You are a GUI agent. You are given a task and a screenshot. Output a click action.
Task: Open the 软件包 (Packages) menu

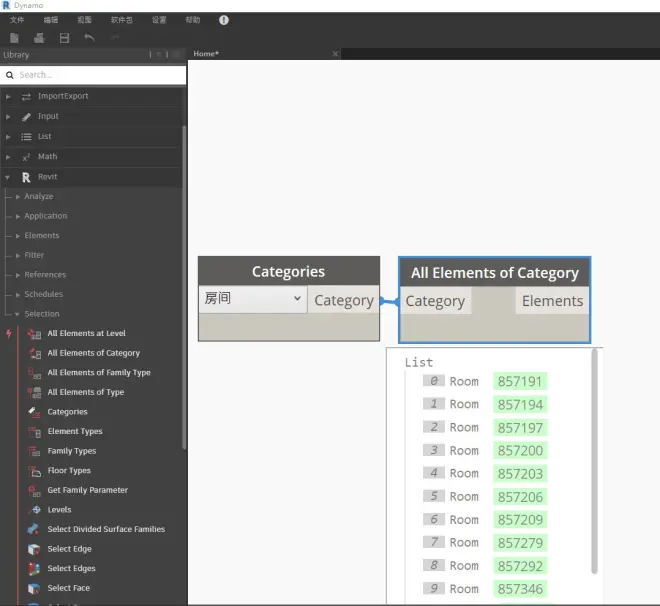click(122, 20)
